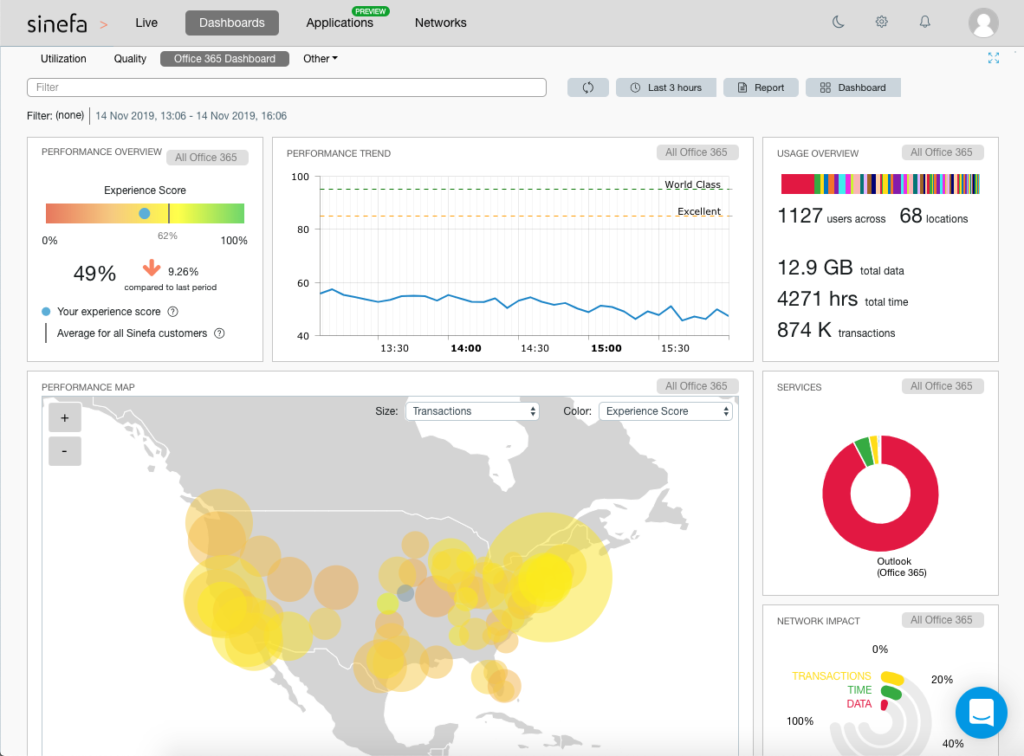Image resolution: width=1024 pixels, height=756 pixels.
Task: Click the 68 locations count
Action: 910,215
